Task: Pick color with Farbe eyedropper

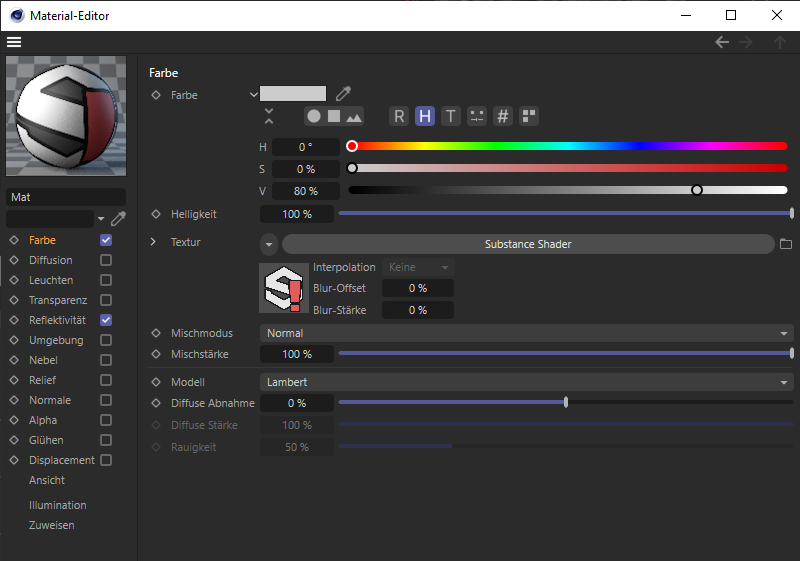Action: [x=343, y=93]
